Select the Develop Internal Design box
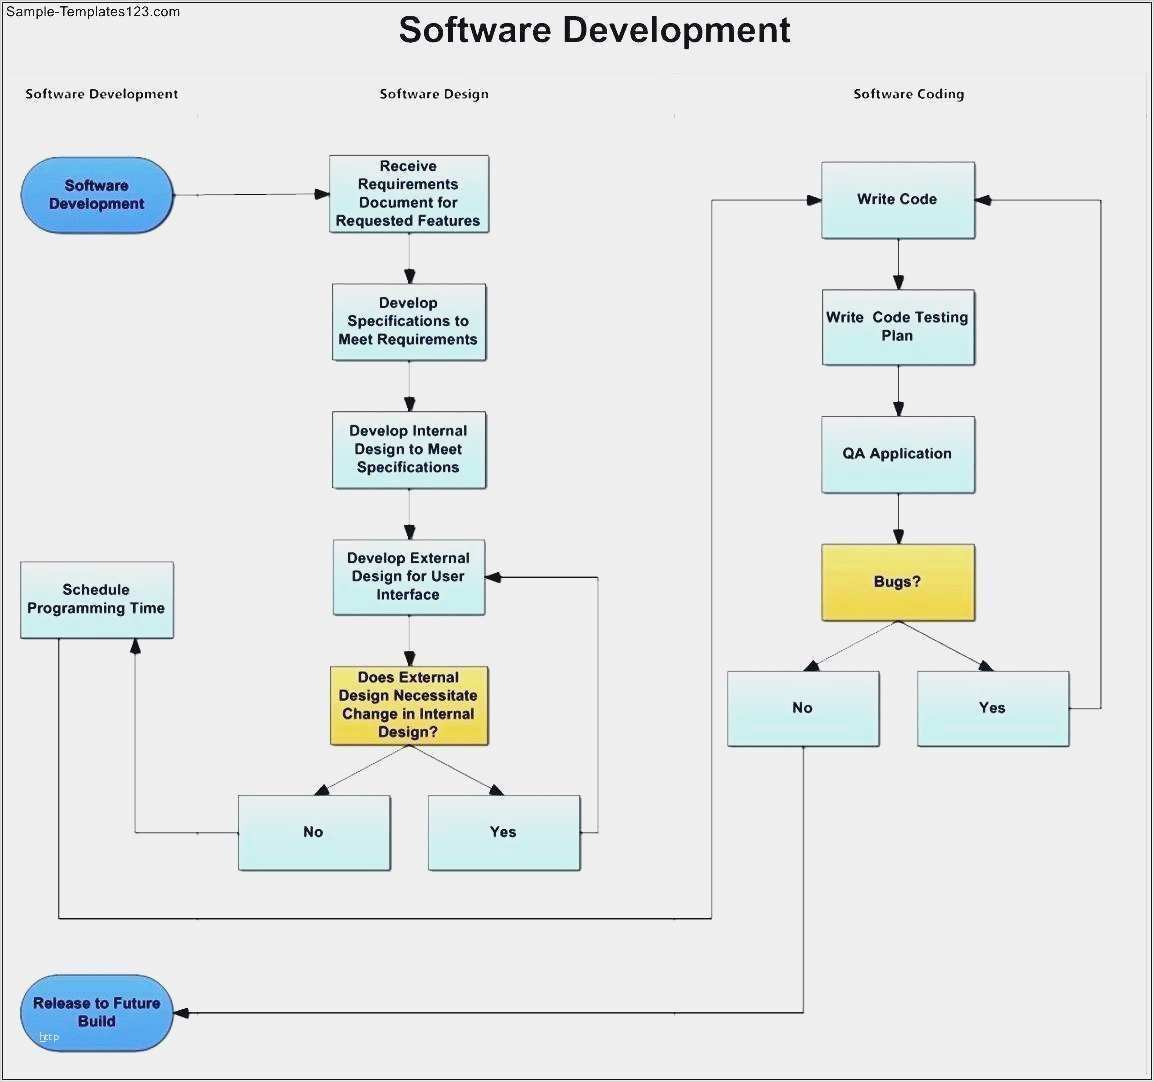Screen dimensions: 1154x1082 pyautogui.click(x=409, y=450)
